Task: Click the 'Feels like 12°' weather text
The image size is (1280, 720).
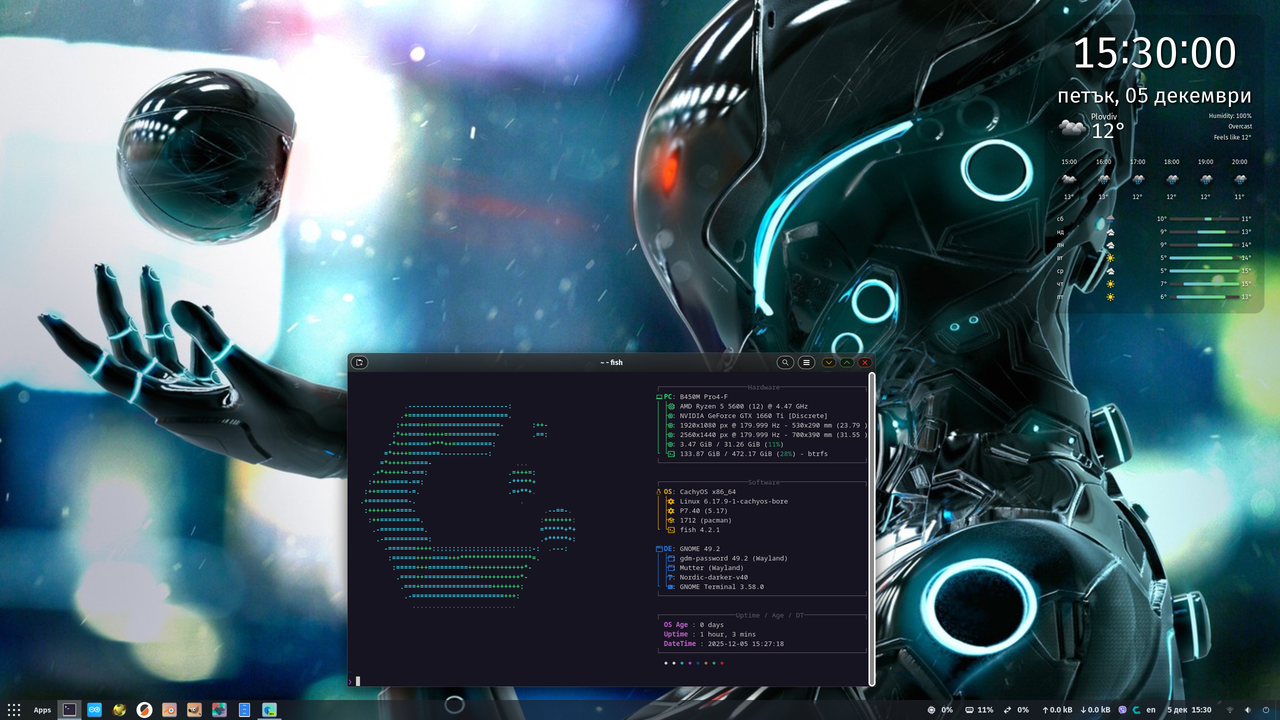Action: (1233, 138)
